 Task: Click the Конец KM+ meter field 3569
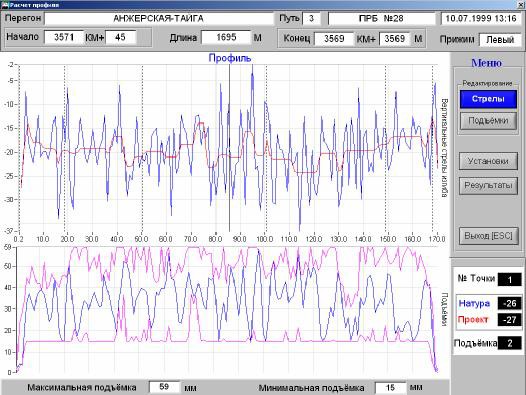coord(394,38)
